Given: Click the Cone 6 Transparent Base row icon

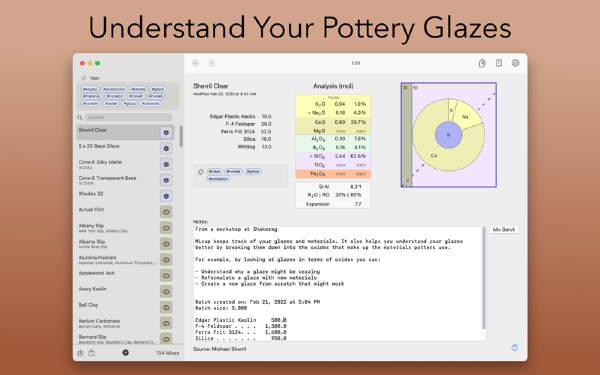Looking at the screenshot, I should point(166,180).
